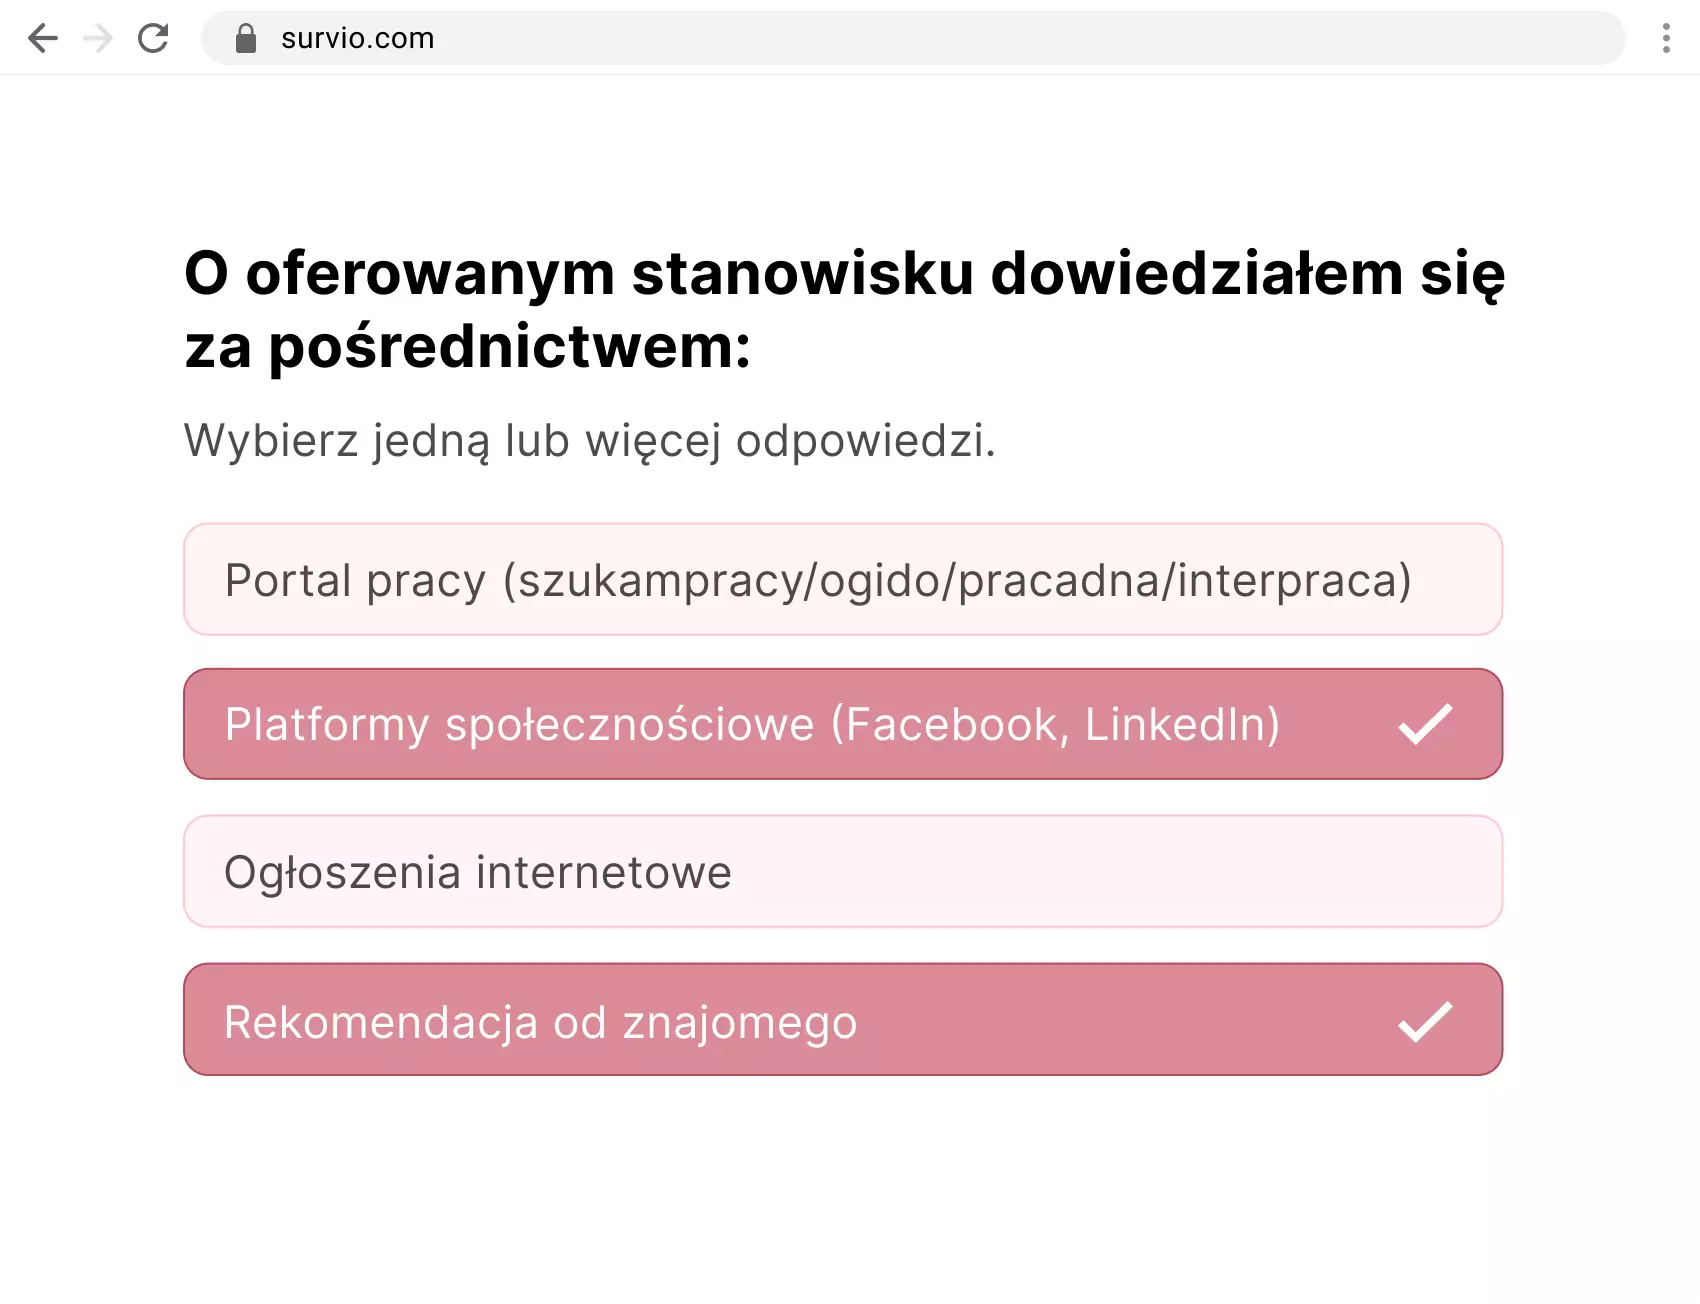1700x1304 pixels.
Task: Click the checkmark on Rekomendacja od znajomego
Action: [x=1426, y=1021]
